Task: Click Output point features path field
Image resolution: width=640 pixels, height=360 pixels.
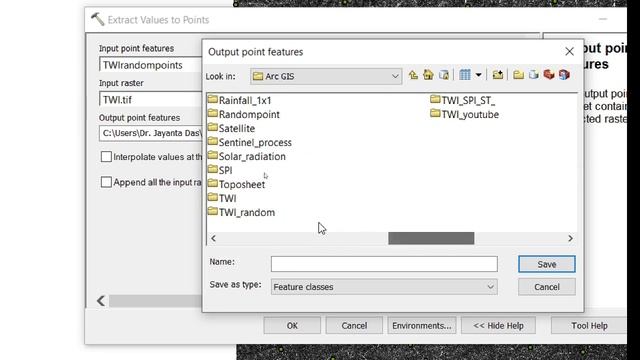Action: pos(151,133)
